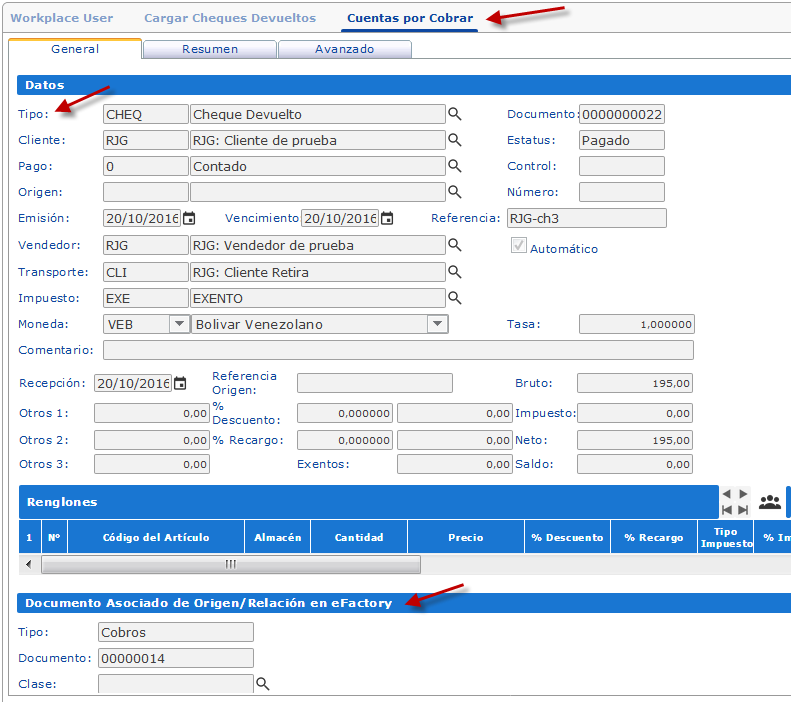Image resolution: width=791 pixels, height=702 pixels.
Task: Click the Precio column header
Action: pyautogui.click(x=465, y=537)
